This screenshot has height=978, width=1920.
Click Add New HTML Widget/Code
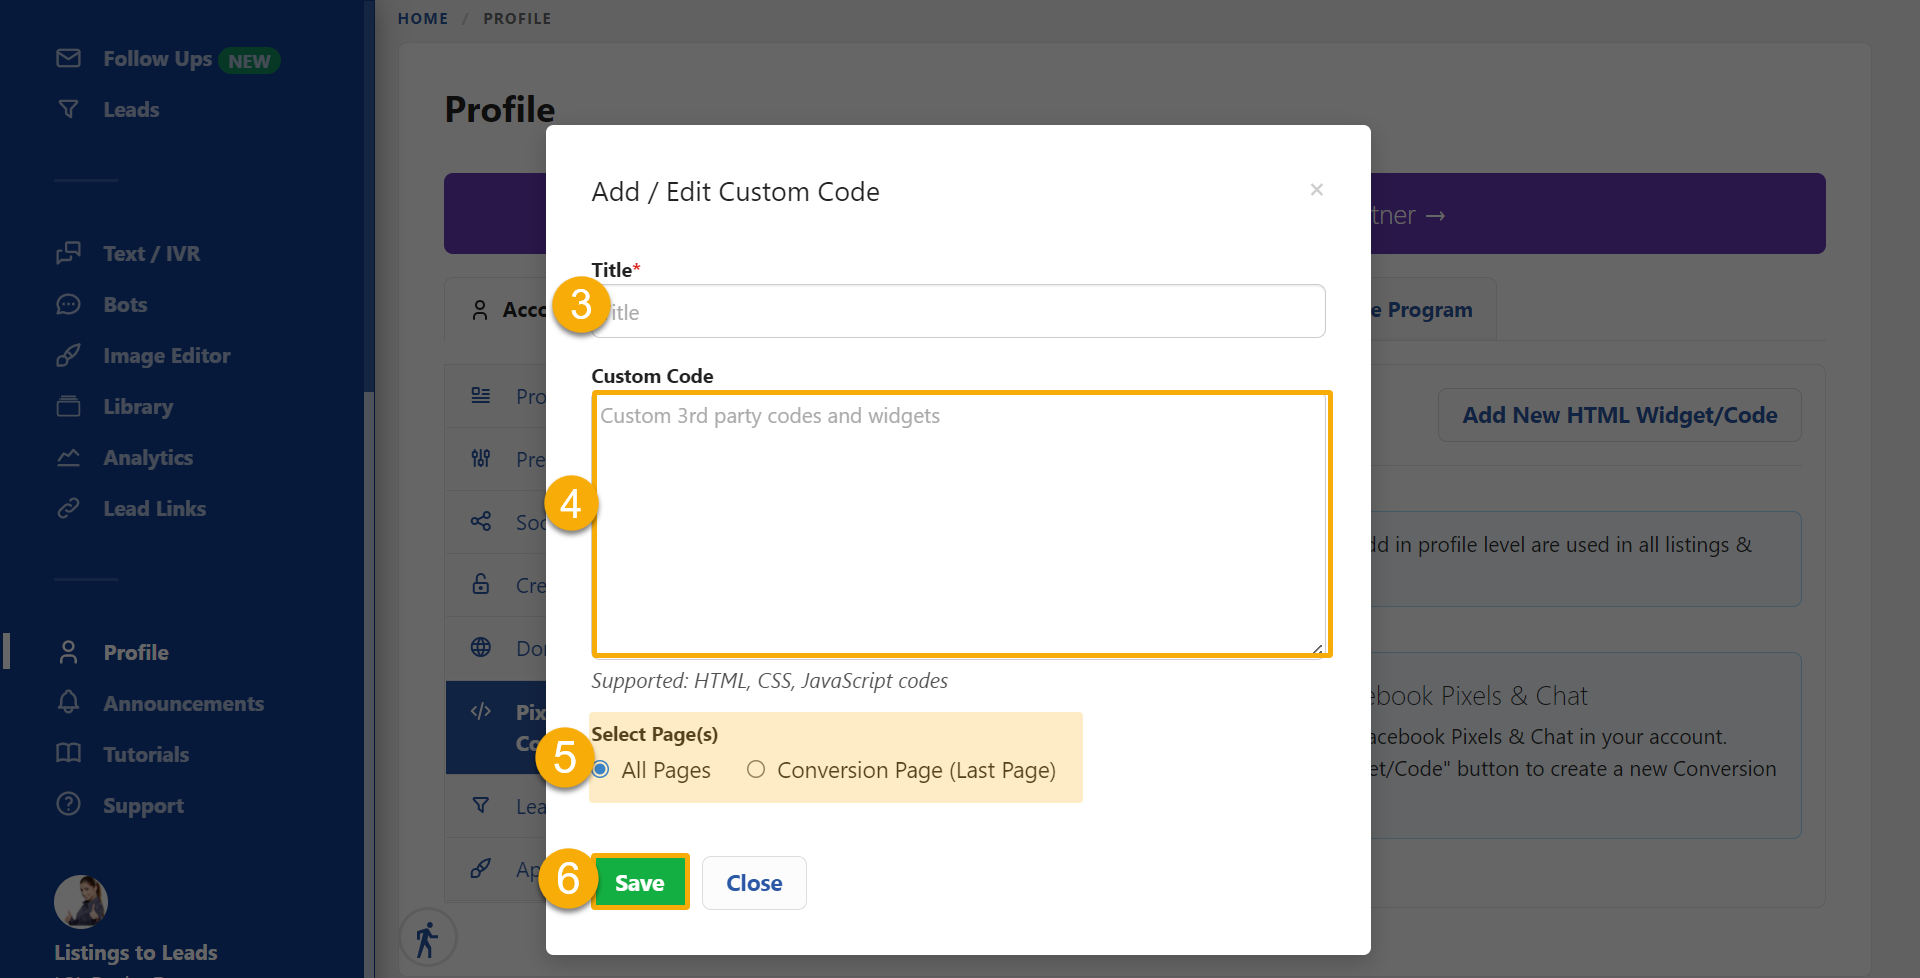pos(1619,414)
